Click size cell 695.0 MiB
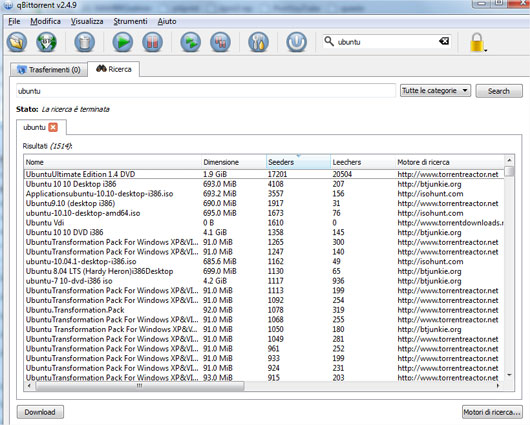530x425 pixels. point(219,213)
